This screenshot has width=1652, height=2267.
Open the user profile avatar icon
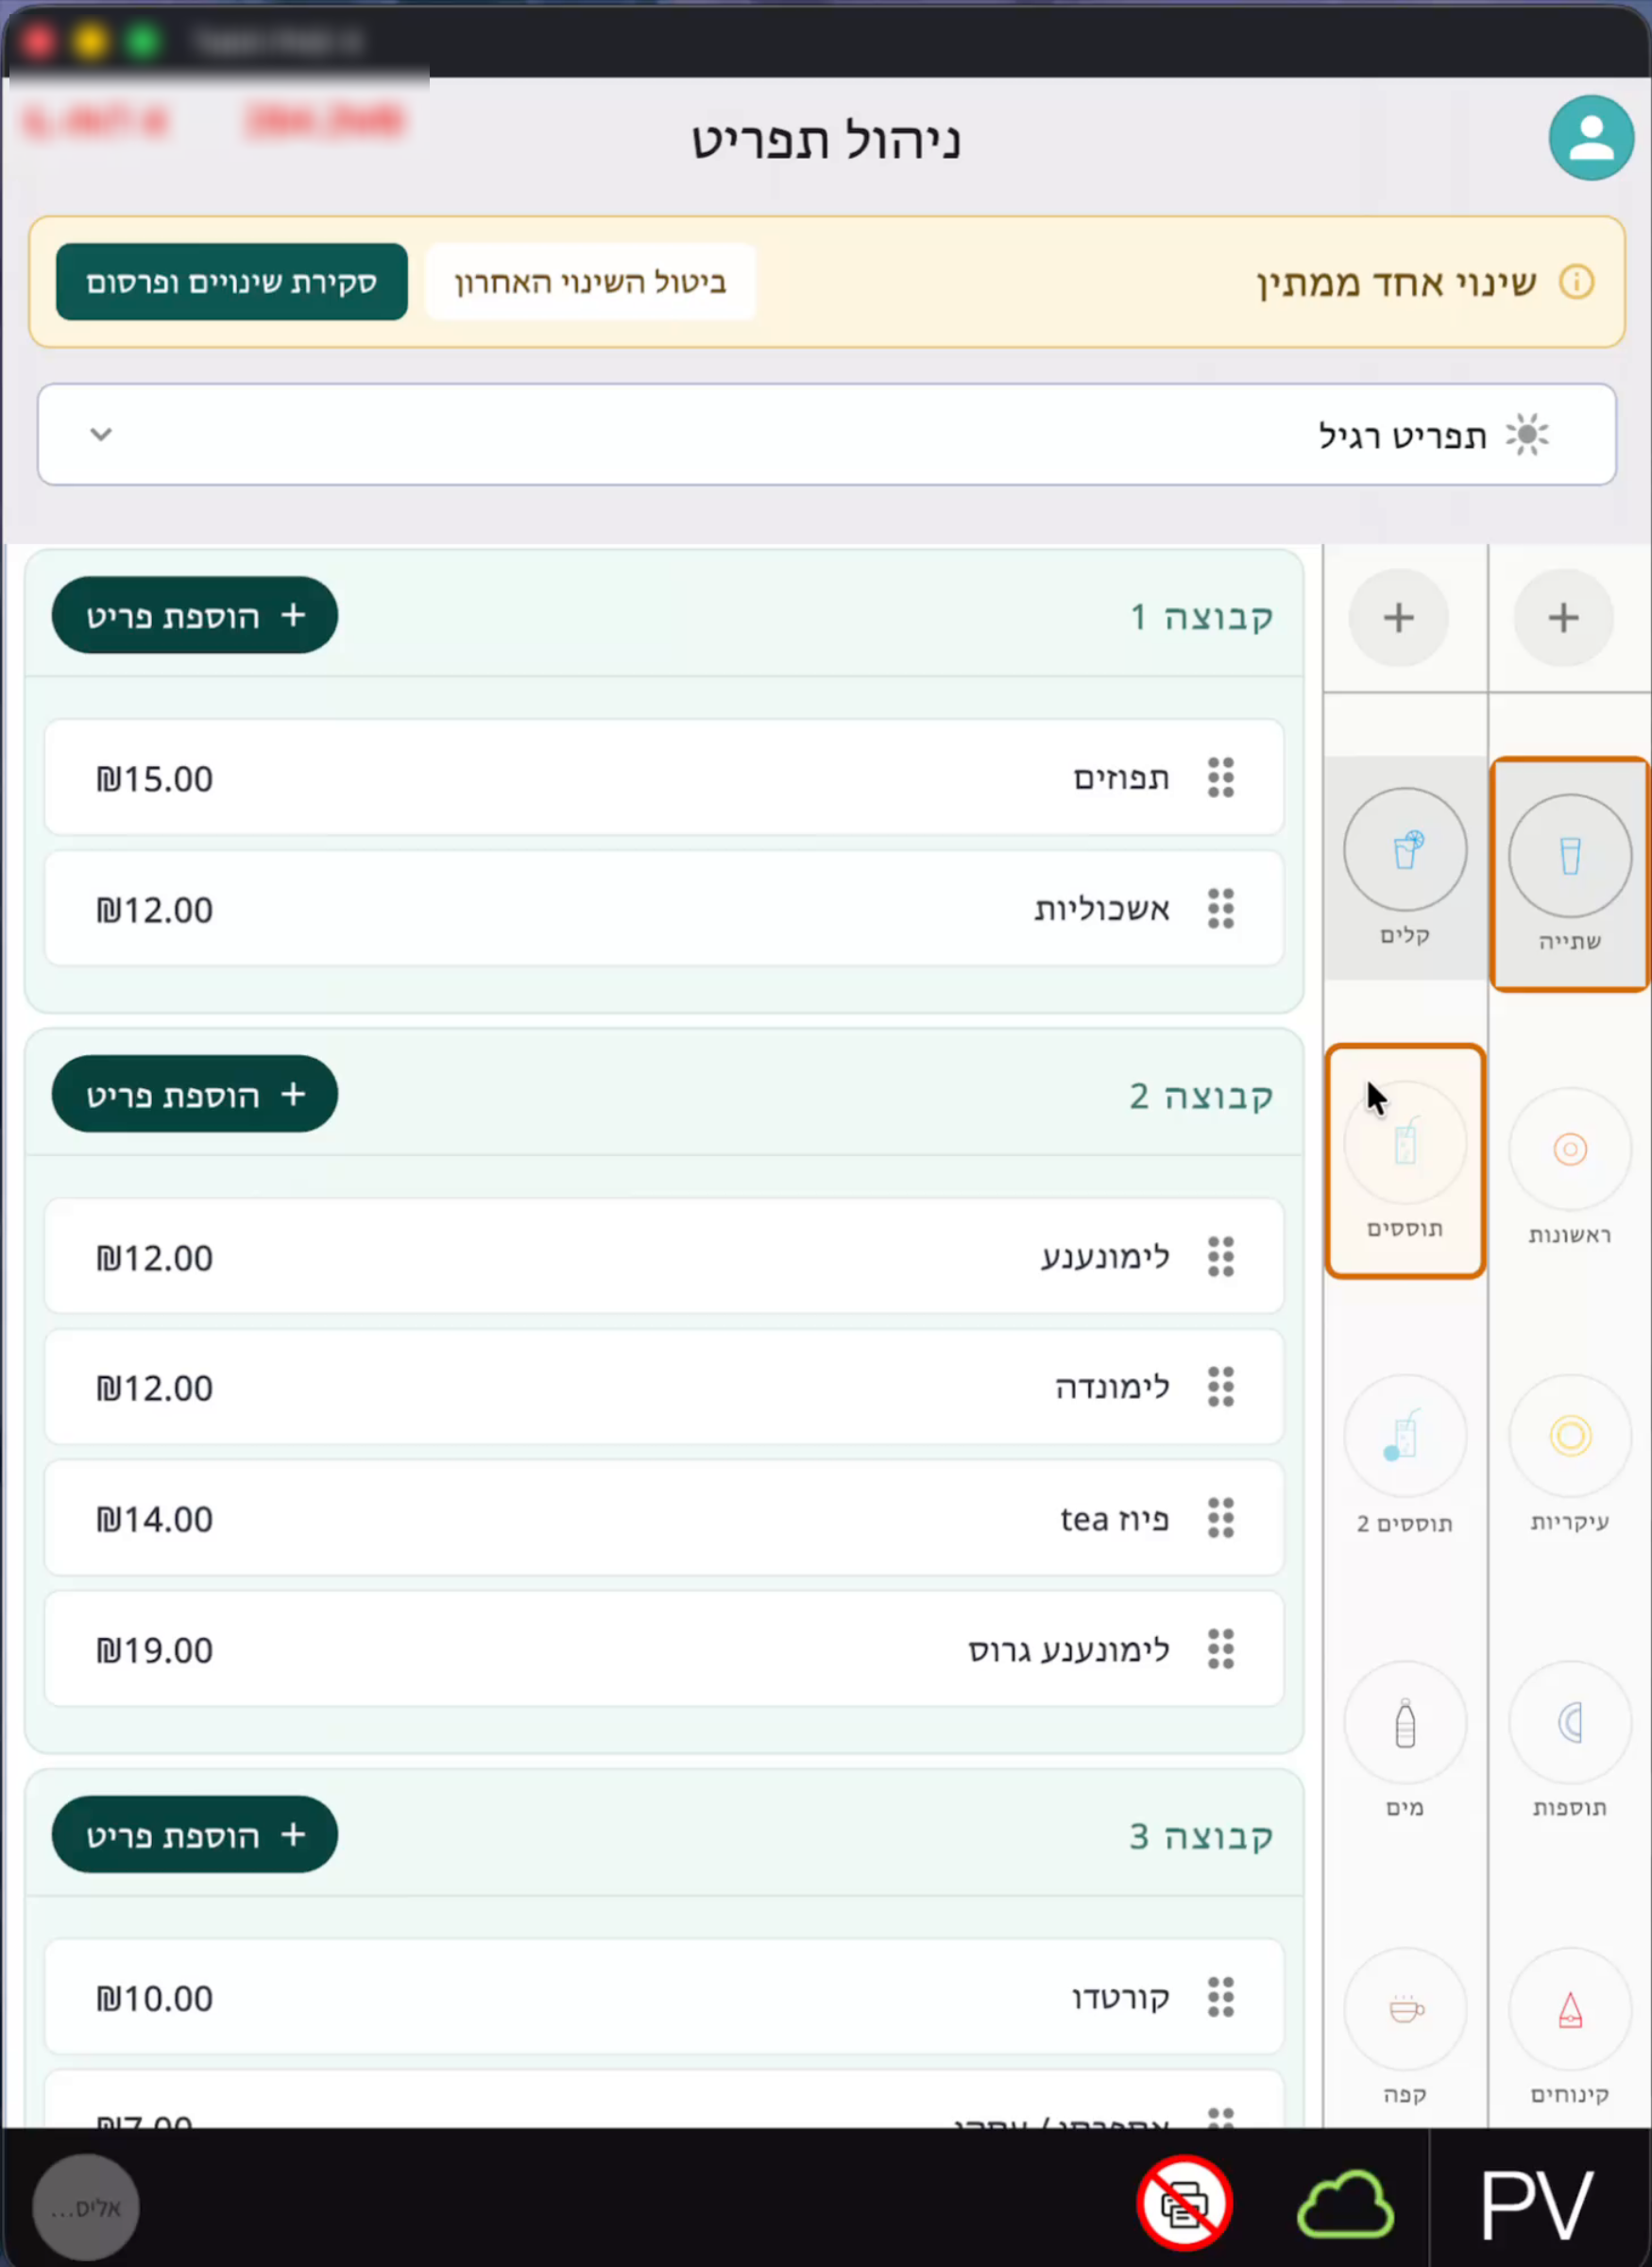click(1590, 138)
